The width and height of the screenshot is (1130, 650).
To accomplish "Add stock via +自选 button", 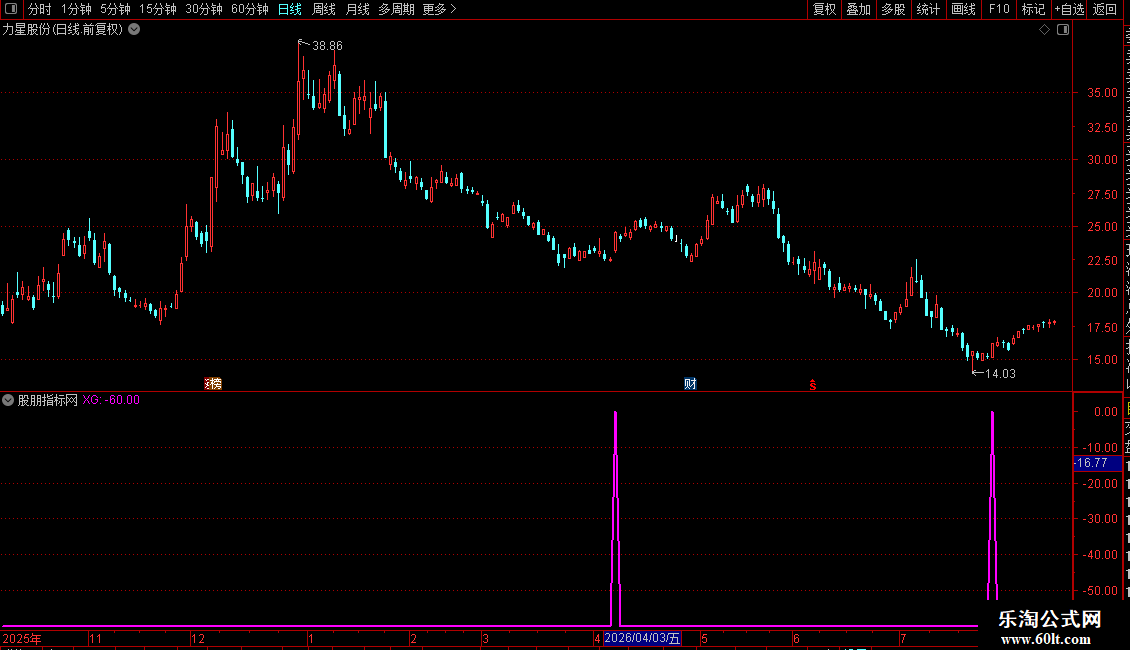I will click(1069, 9).
